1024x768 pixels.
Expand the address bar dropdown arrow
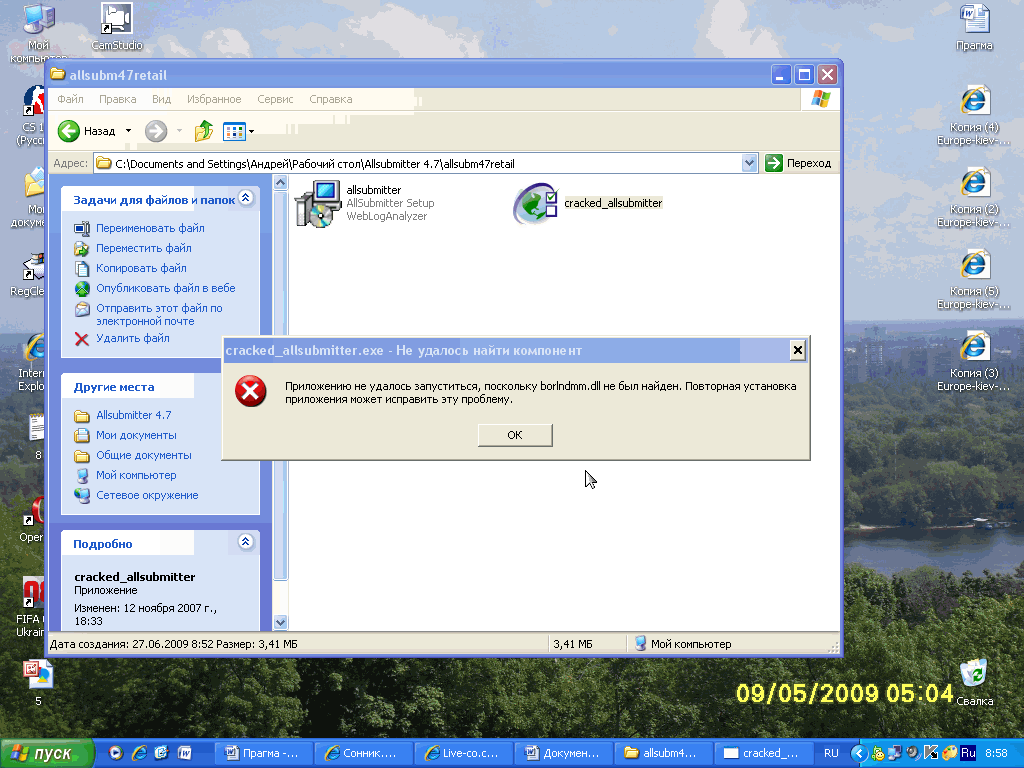point(750,163)
